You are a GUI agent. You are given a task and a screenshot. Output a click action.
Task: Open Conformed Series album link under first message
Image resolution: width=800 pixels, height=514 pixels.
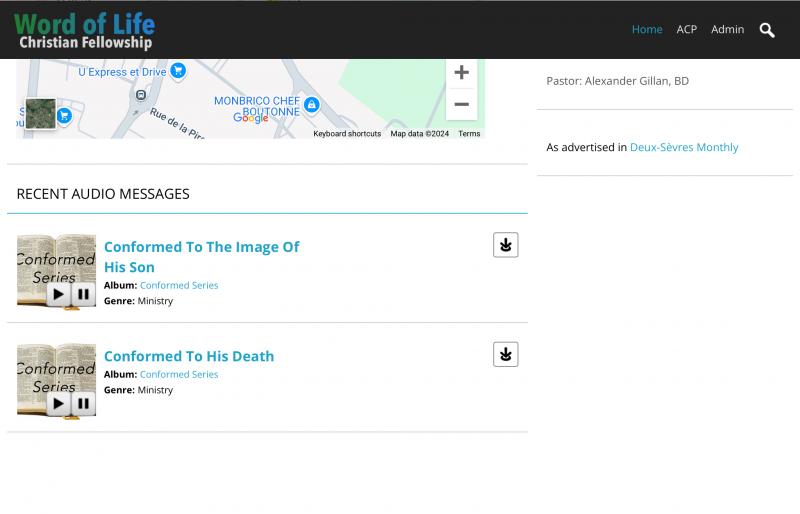(179, 285)
